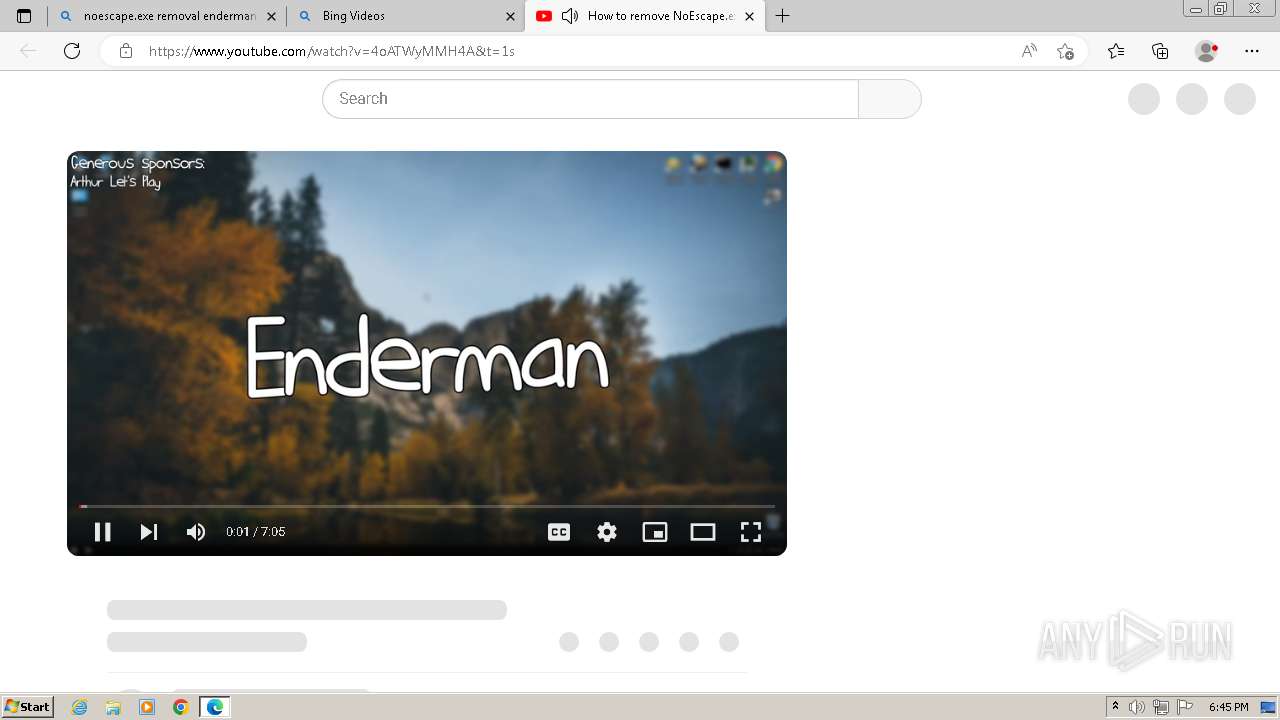Click the 6:45 PM clock
Screen dimensions: 1280x720
click(x=1229, y=707)
